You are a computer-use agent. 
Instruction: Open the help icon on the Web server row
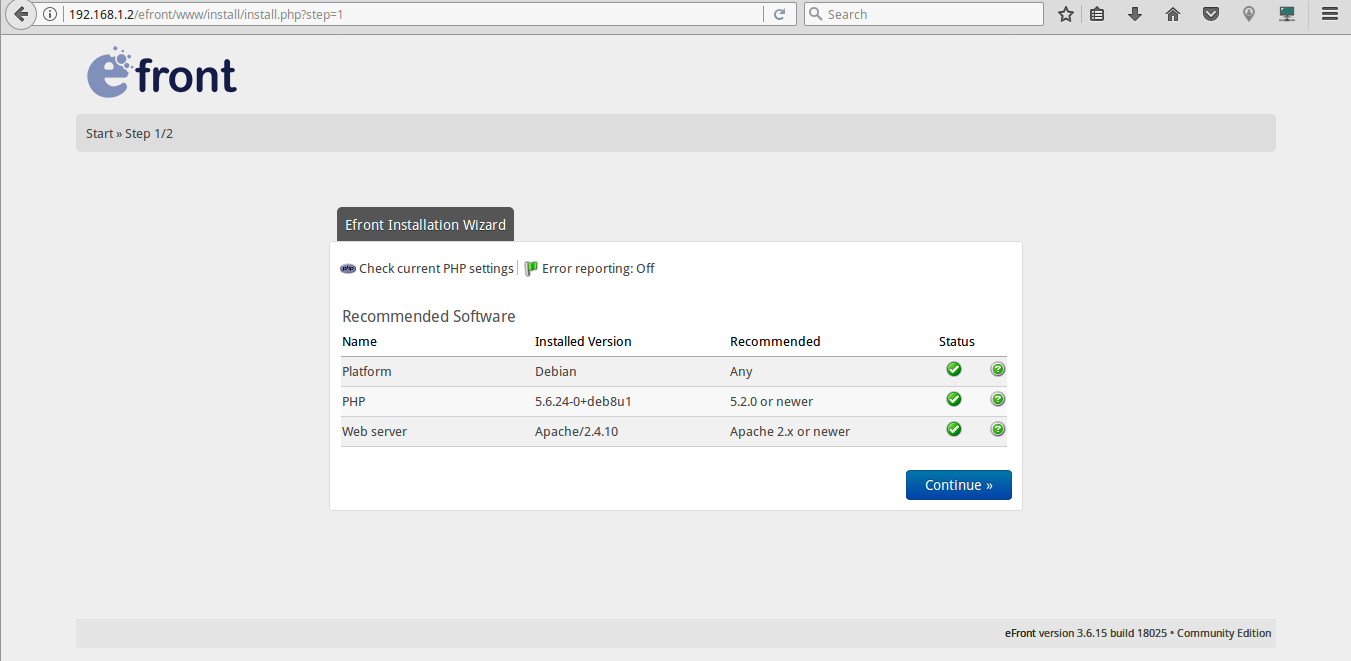(997, 429)
